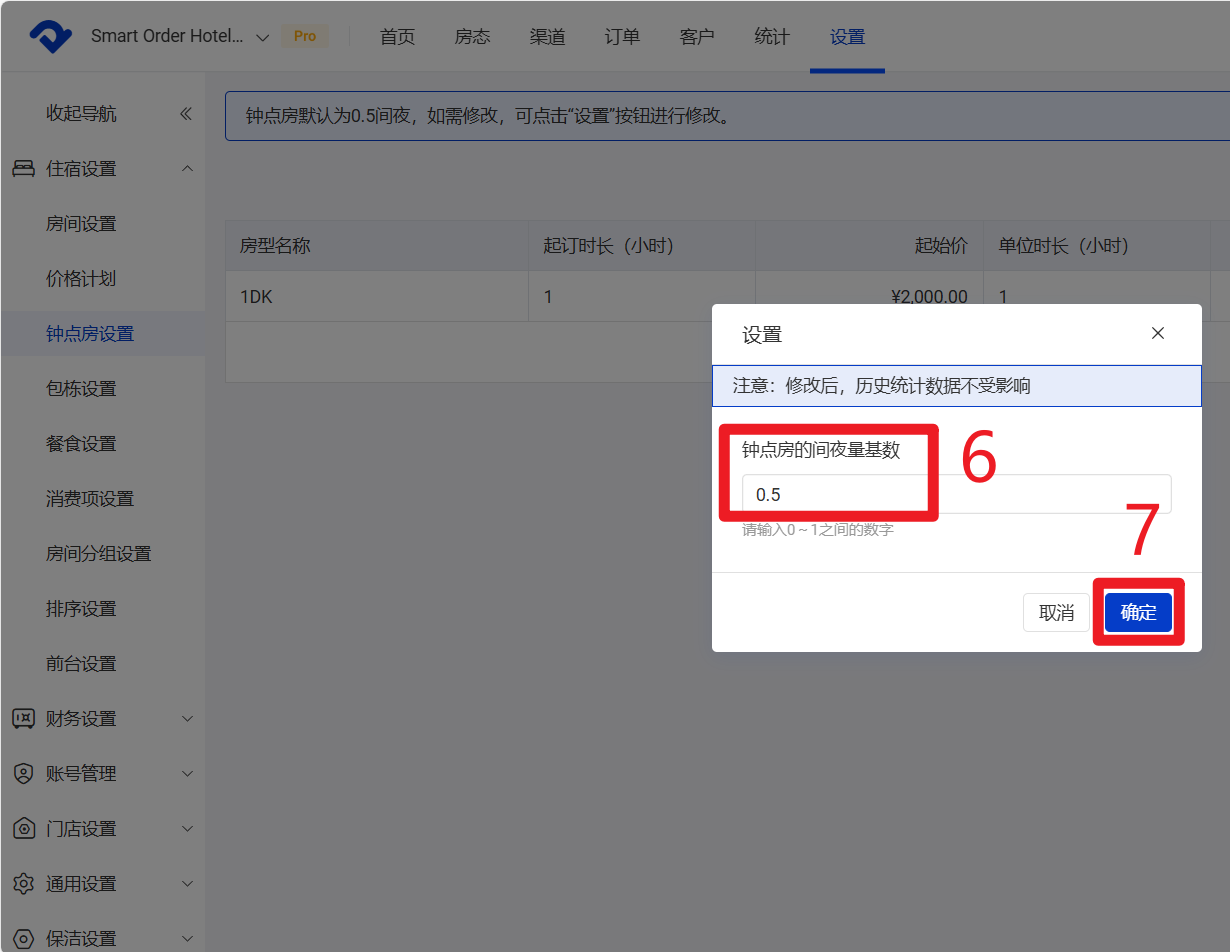The height and width of the screenshot is (952, 1230).
Task: Collapse the 住宿设置 section chevron
Action: (x=187, y=169)
